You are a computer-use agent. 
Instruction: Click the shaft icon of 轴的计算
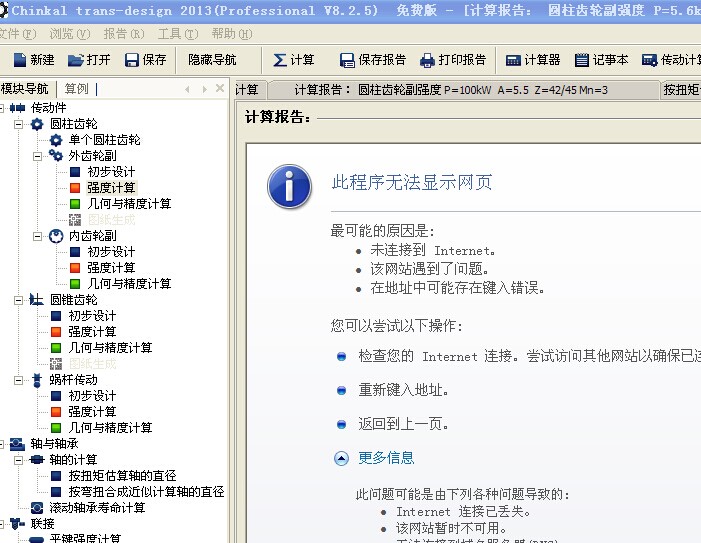[x=37, y=460]
